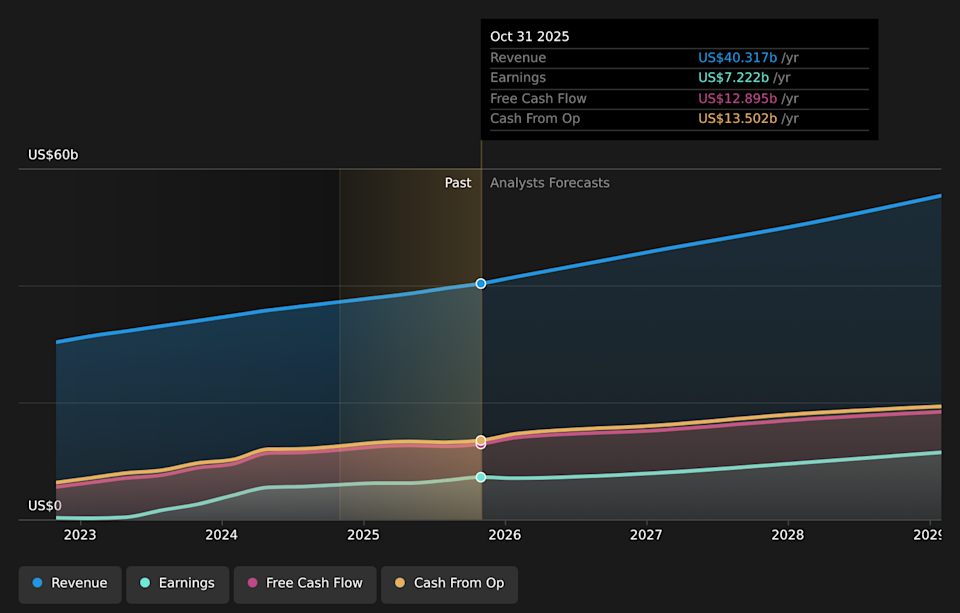Click the Oct 31 2025 tooltip date
Image resolution: width=960 pixels, height=613 pixels.
click(529, 36)
